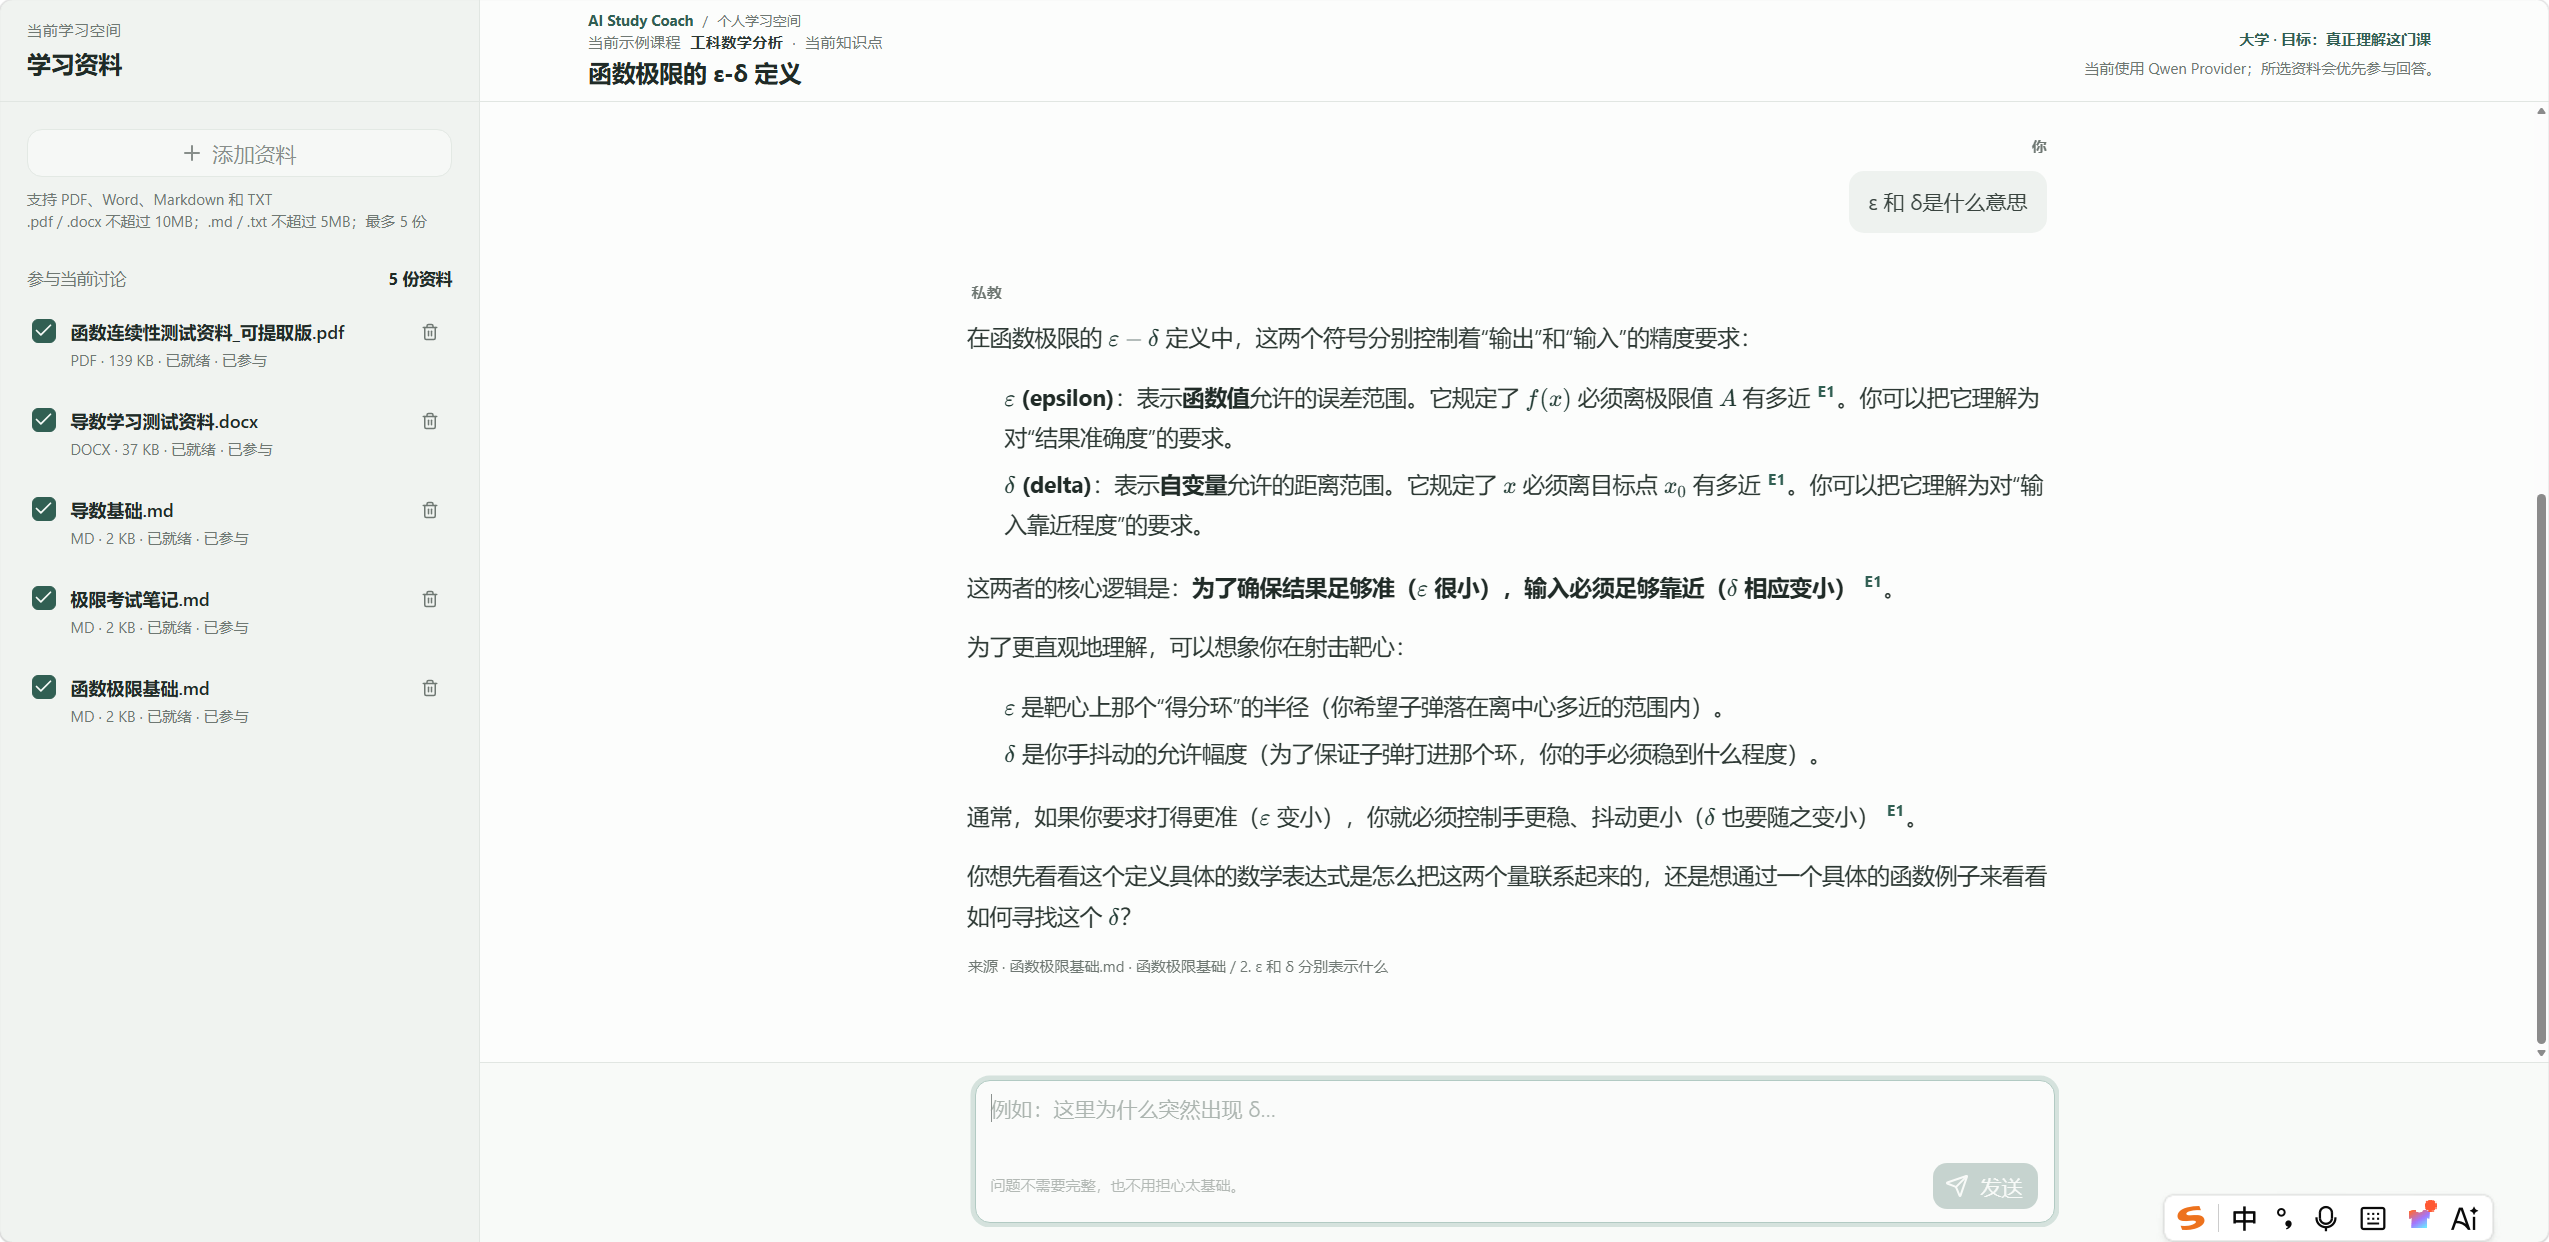Click the course name 工科数学分析
The width and height of the screenshot is (2549, 1242).
pos(736,42)
